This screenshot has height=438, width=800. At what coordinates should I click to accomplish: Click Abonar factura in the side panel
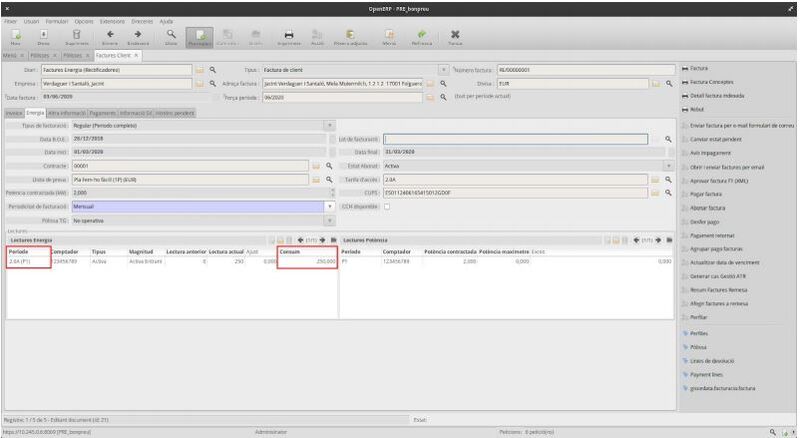click(x=708, y=207)
